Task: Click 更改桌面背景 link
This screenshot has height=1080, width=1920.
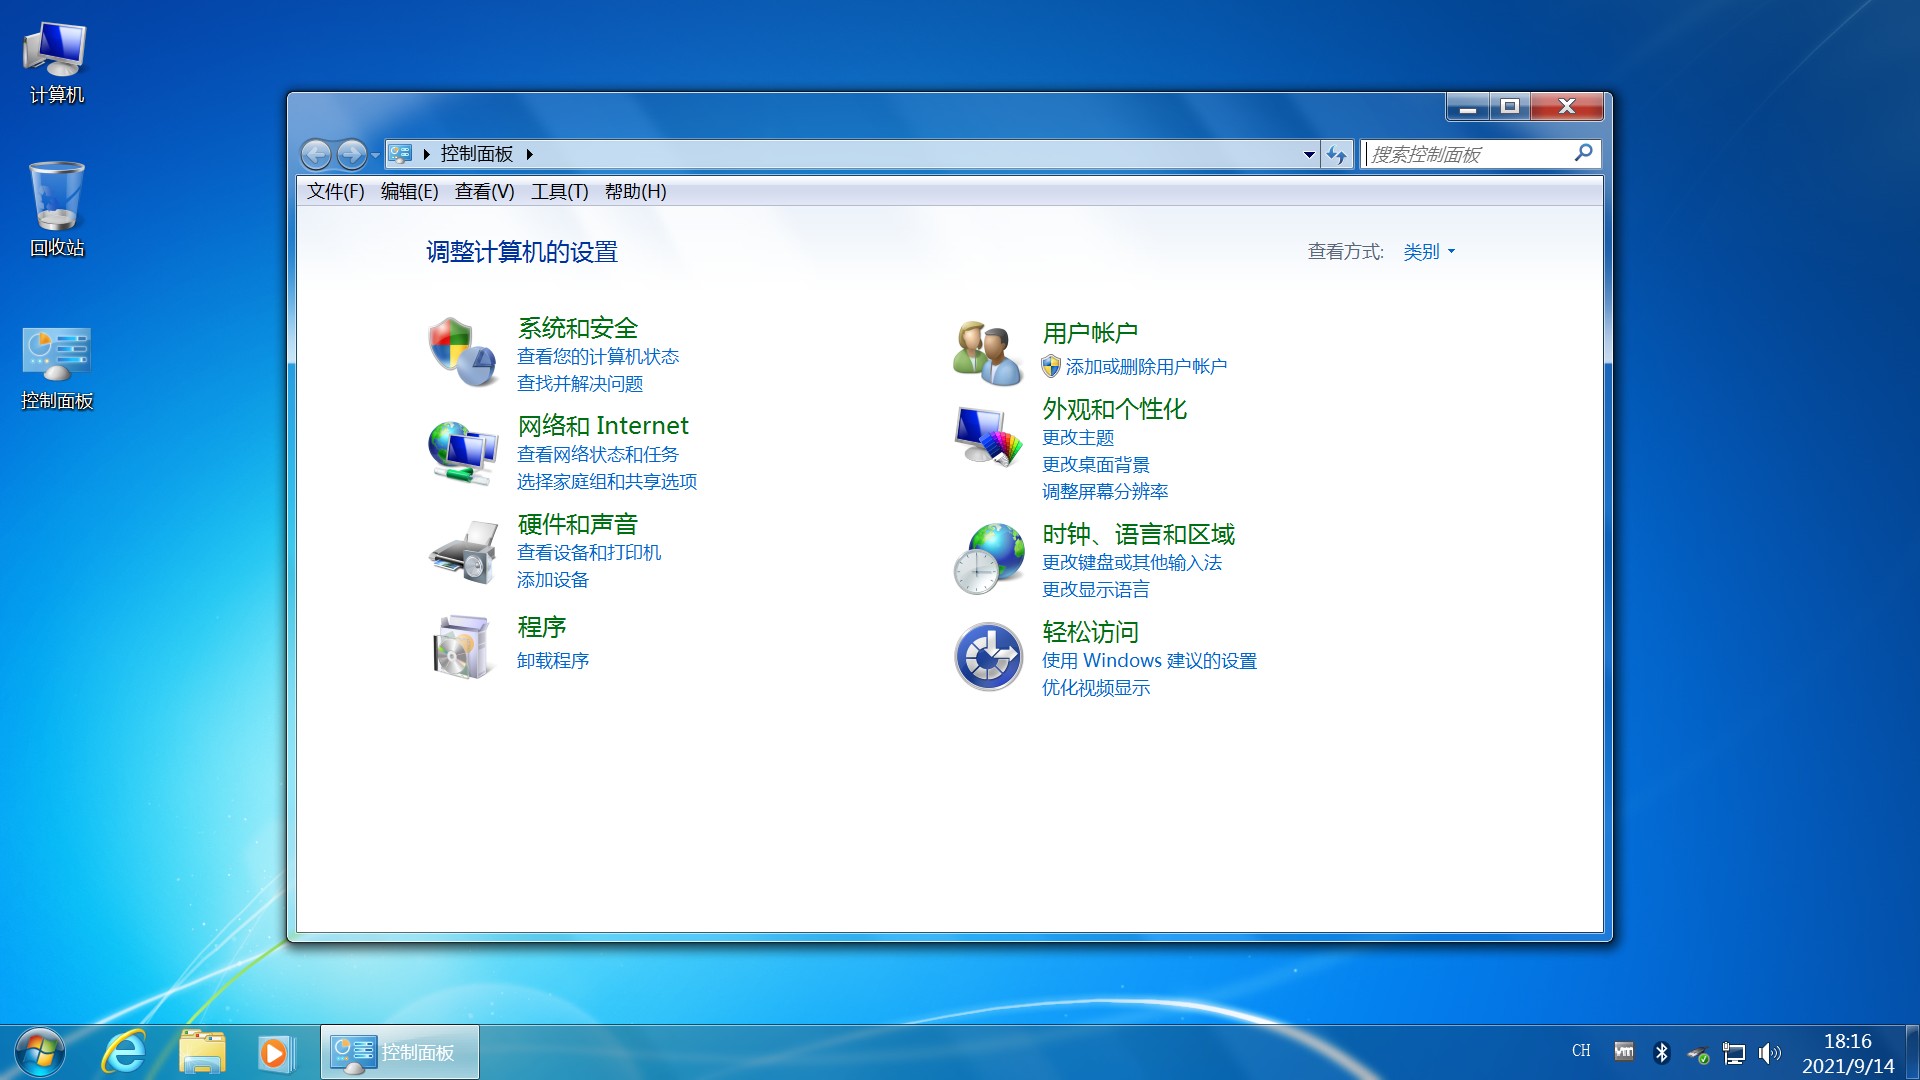Action: pos(1096,464)
